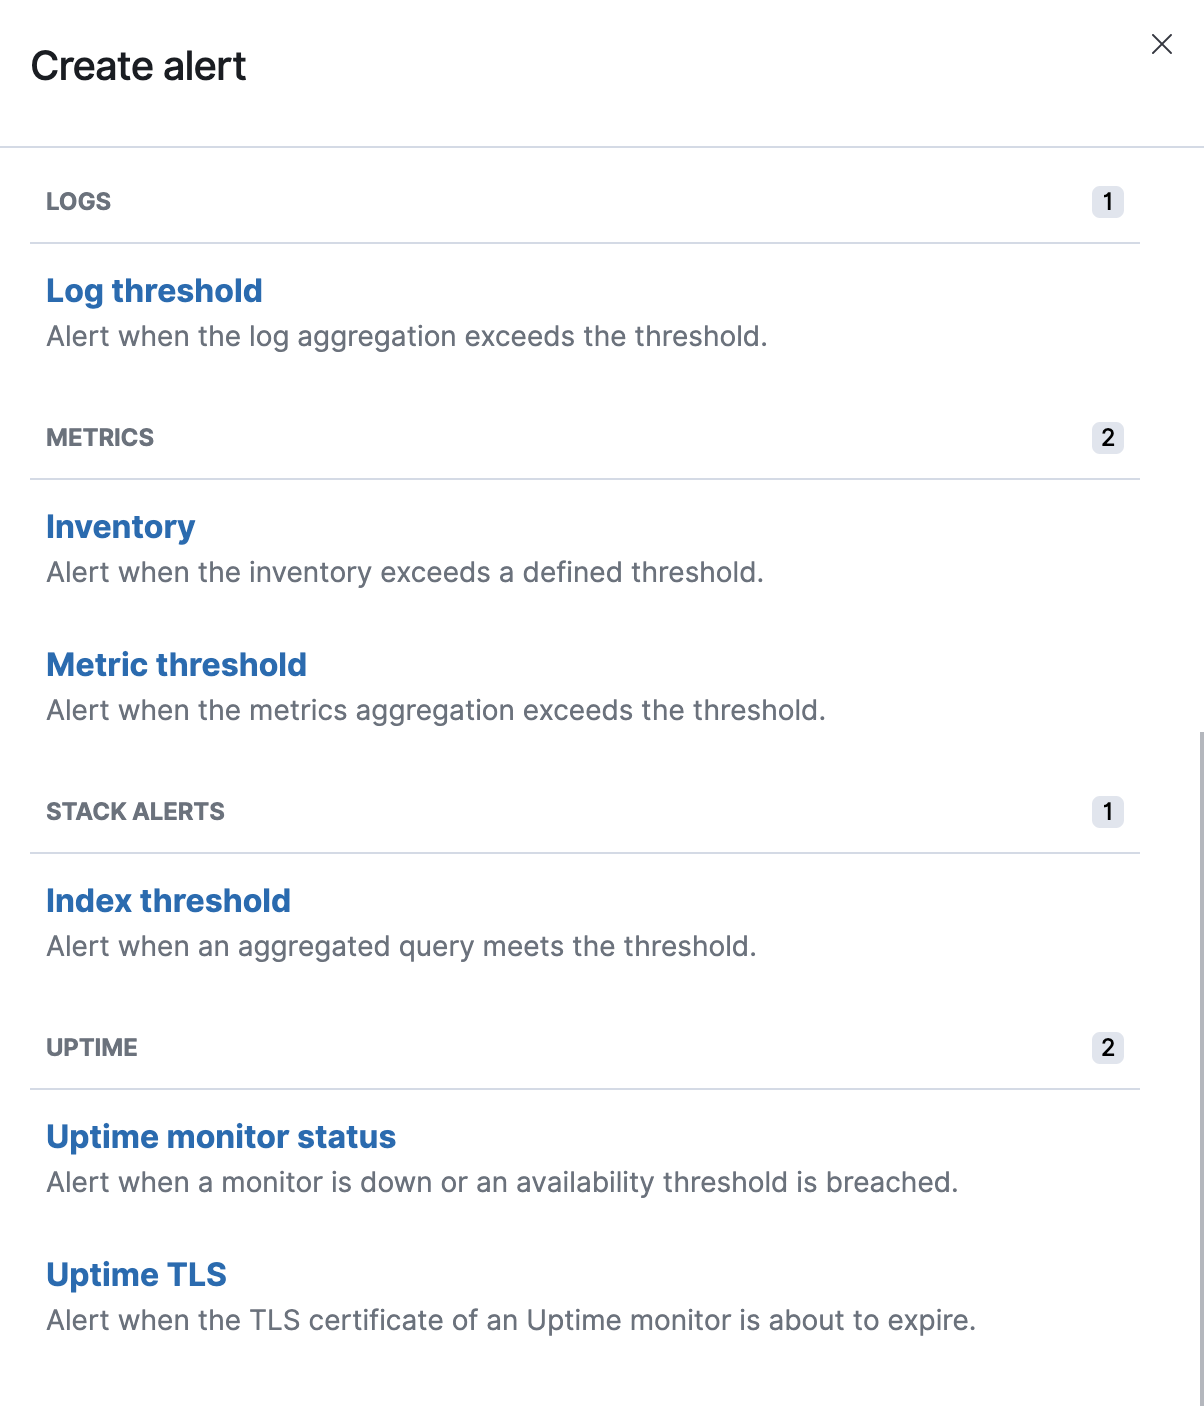Dismiss the Create alert dialog
This screenshot has height=1406, width=1204.
tap(1161, 44)
